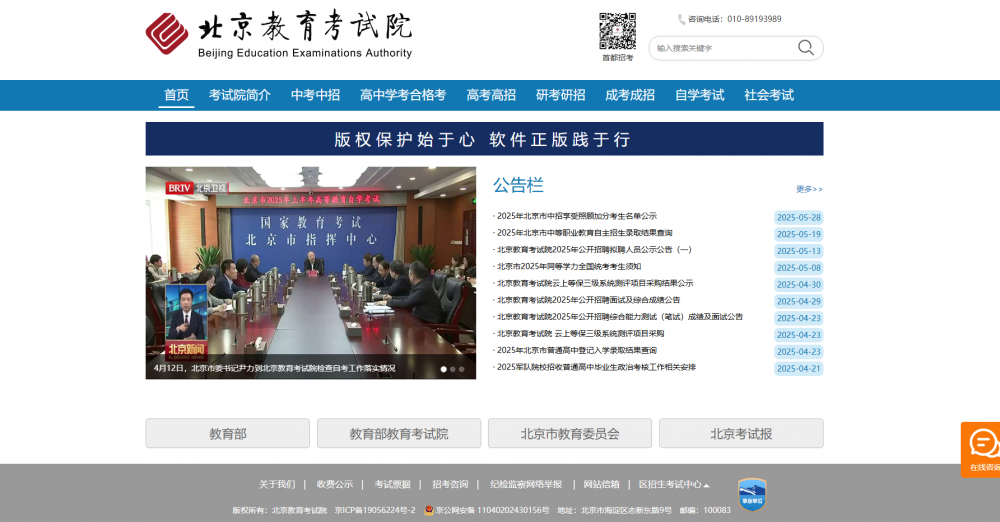Open 更多>> link in 公告栏
The width and height of the screenshot is (1000, 522).
(809, 189)
